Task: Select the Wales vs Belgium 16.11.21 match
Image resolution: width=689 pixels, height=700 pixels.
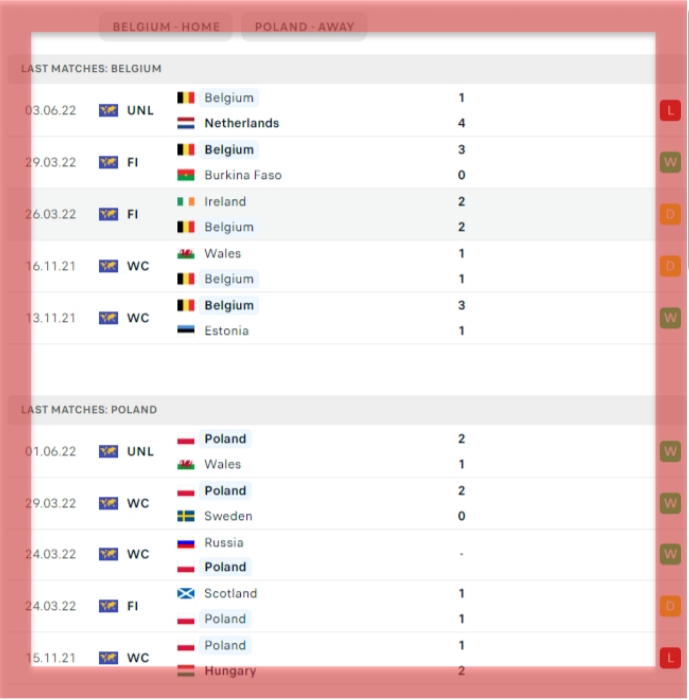Action: coord(344,266)
